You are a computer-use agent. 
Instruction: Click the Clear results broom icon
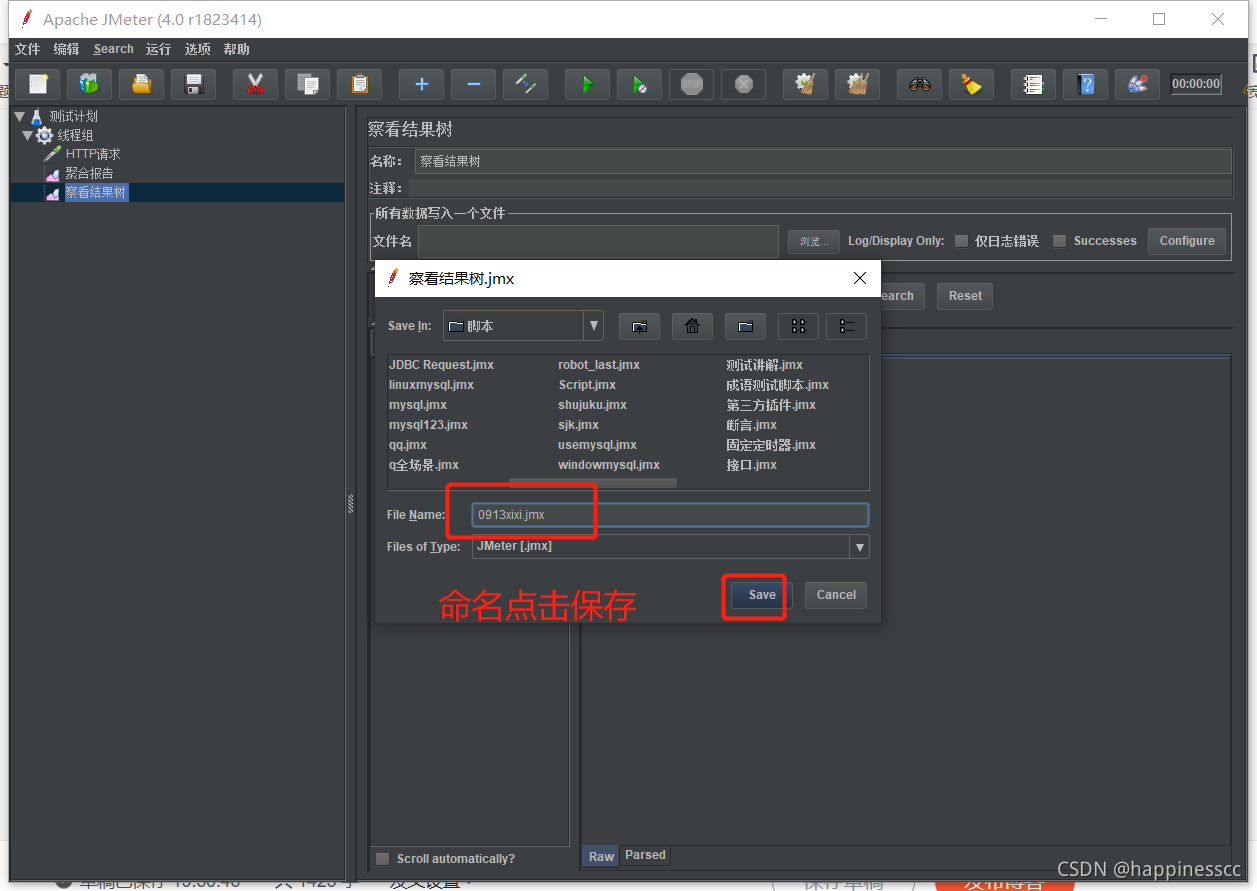[805, 84]
